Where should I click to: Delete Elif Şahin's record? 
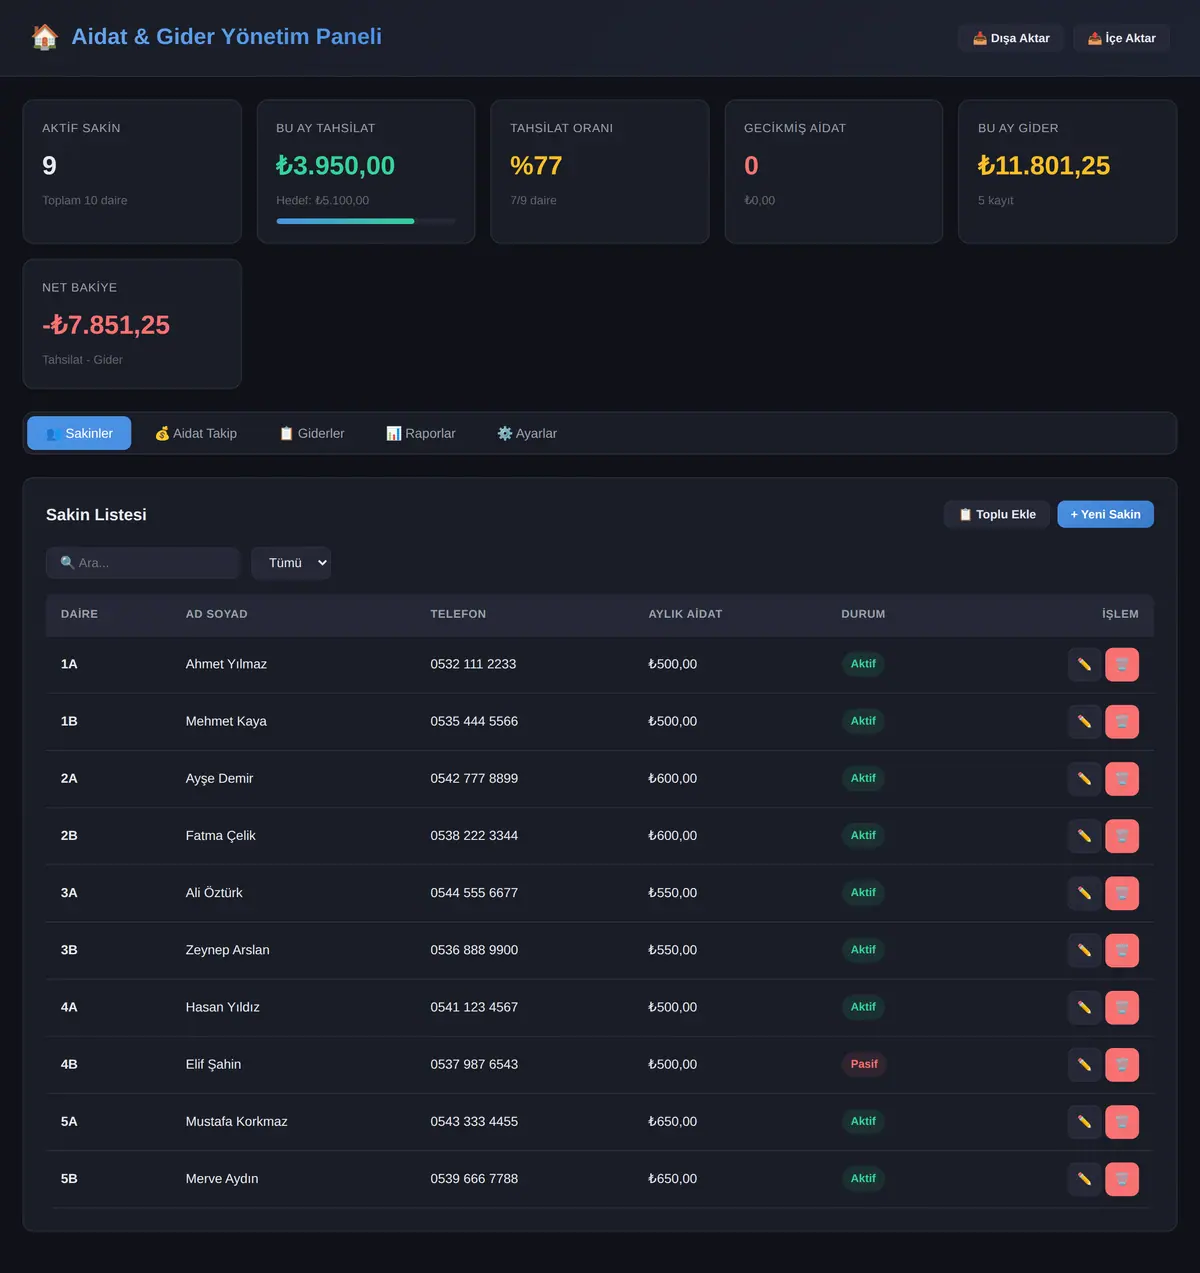pyautogui.click(x=1122, y=1064)
